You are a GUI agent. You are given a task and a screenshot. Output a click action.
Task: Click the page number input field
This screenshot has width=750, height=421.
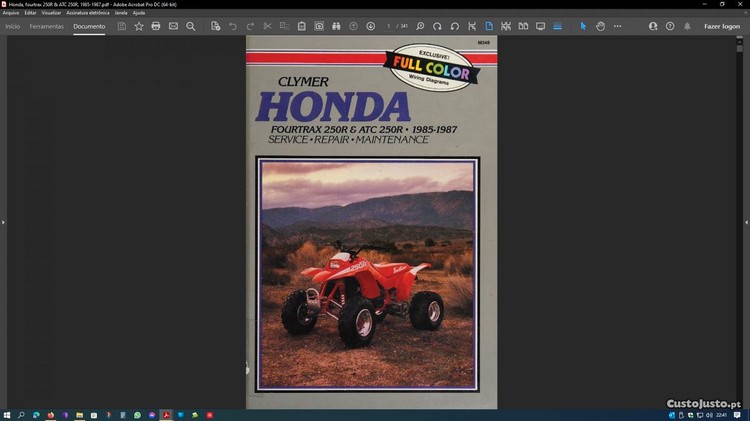390,26
